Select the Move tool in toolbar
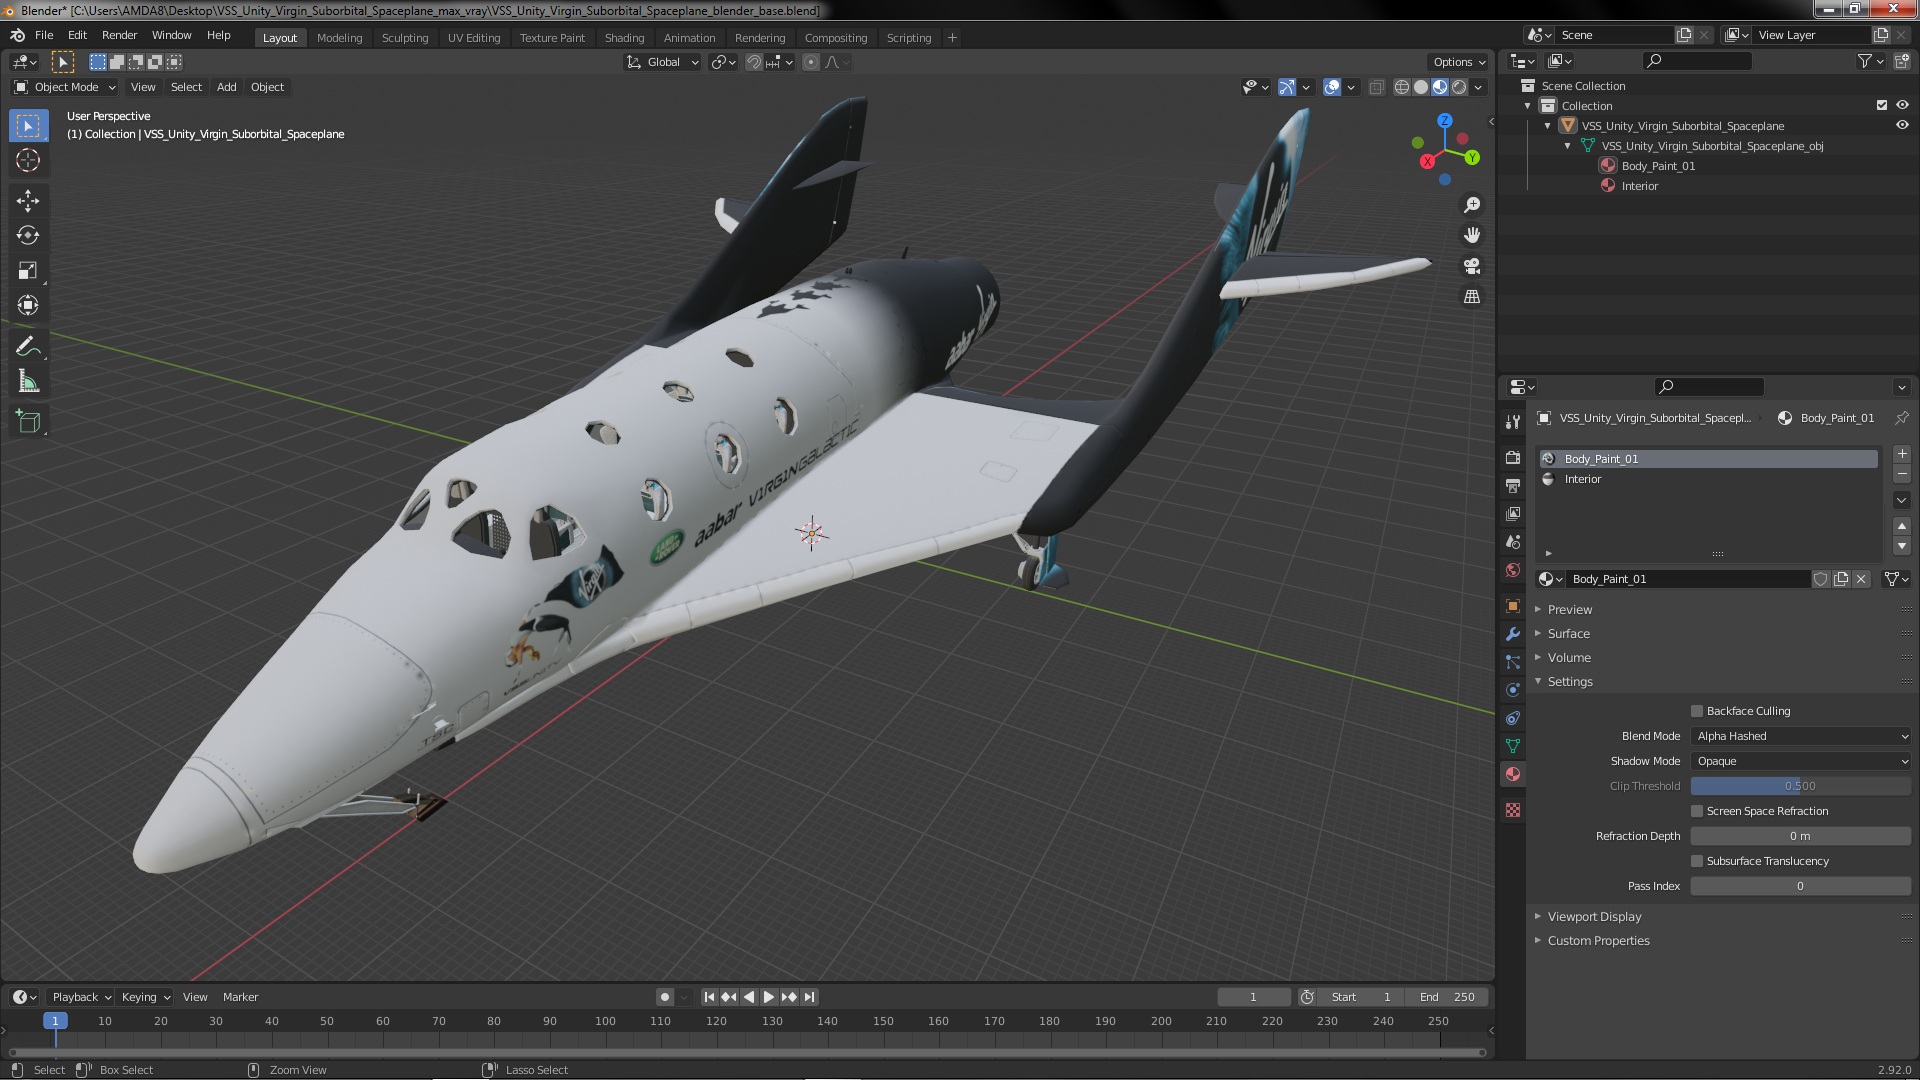 (x=28, y=200)
